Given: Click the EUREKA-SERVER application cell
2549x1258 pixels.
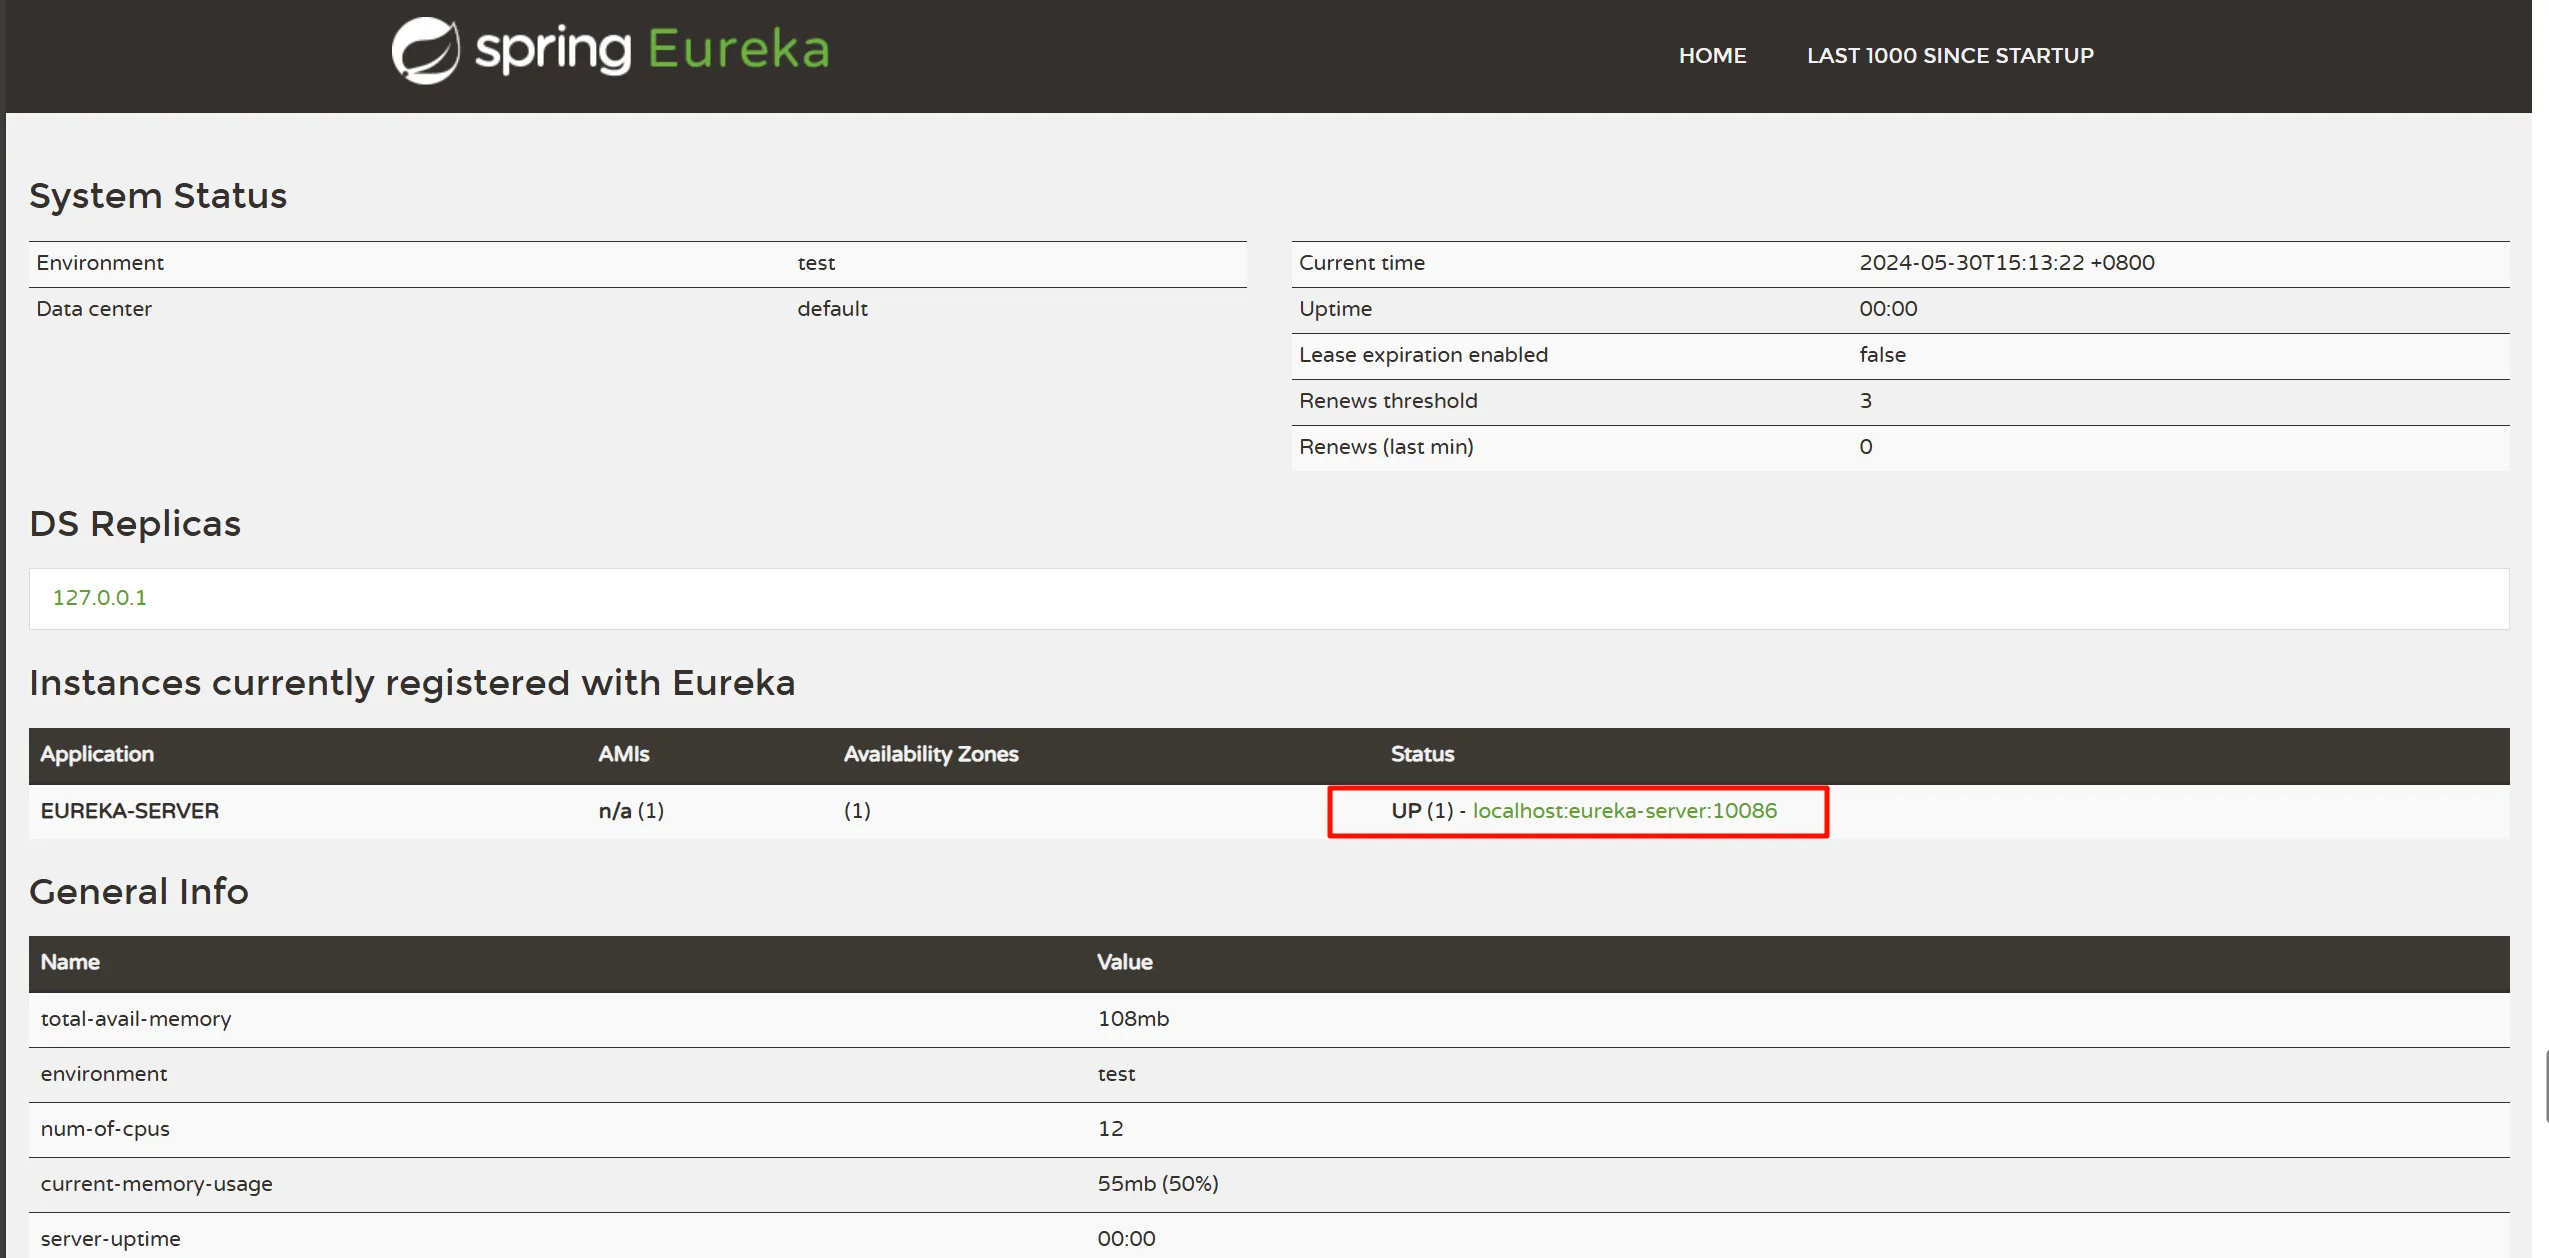Looking at the screenshot, I should (129, 810).
